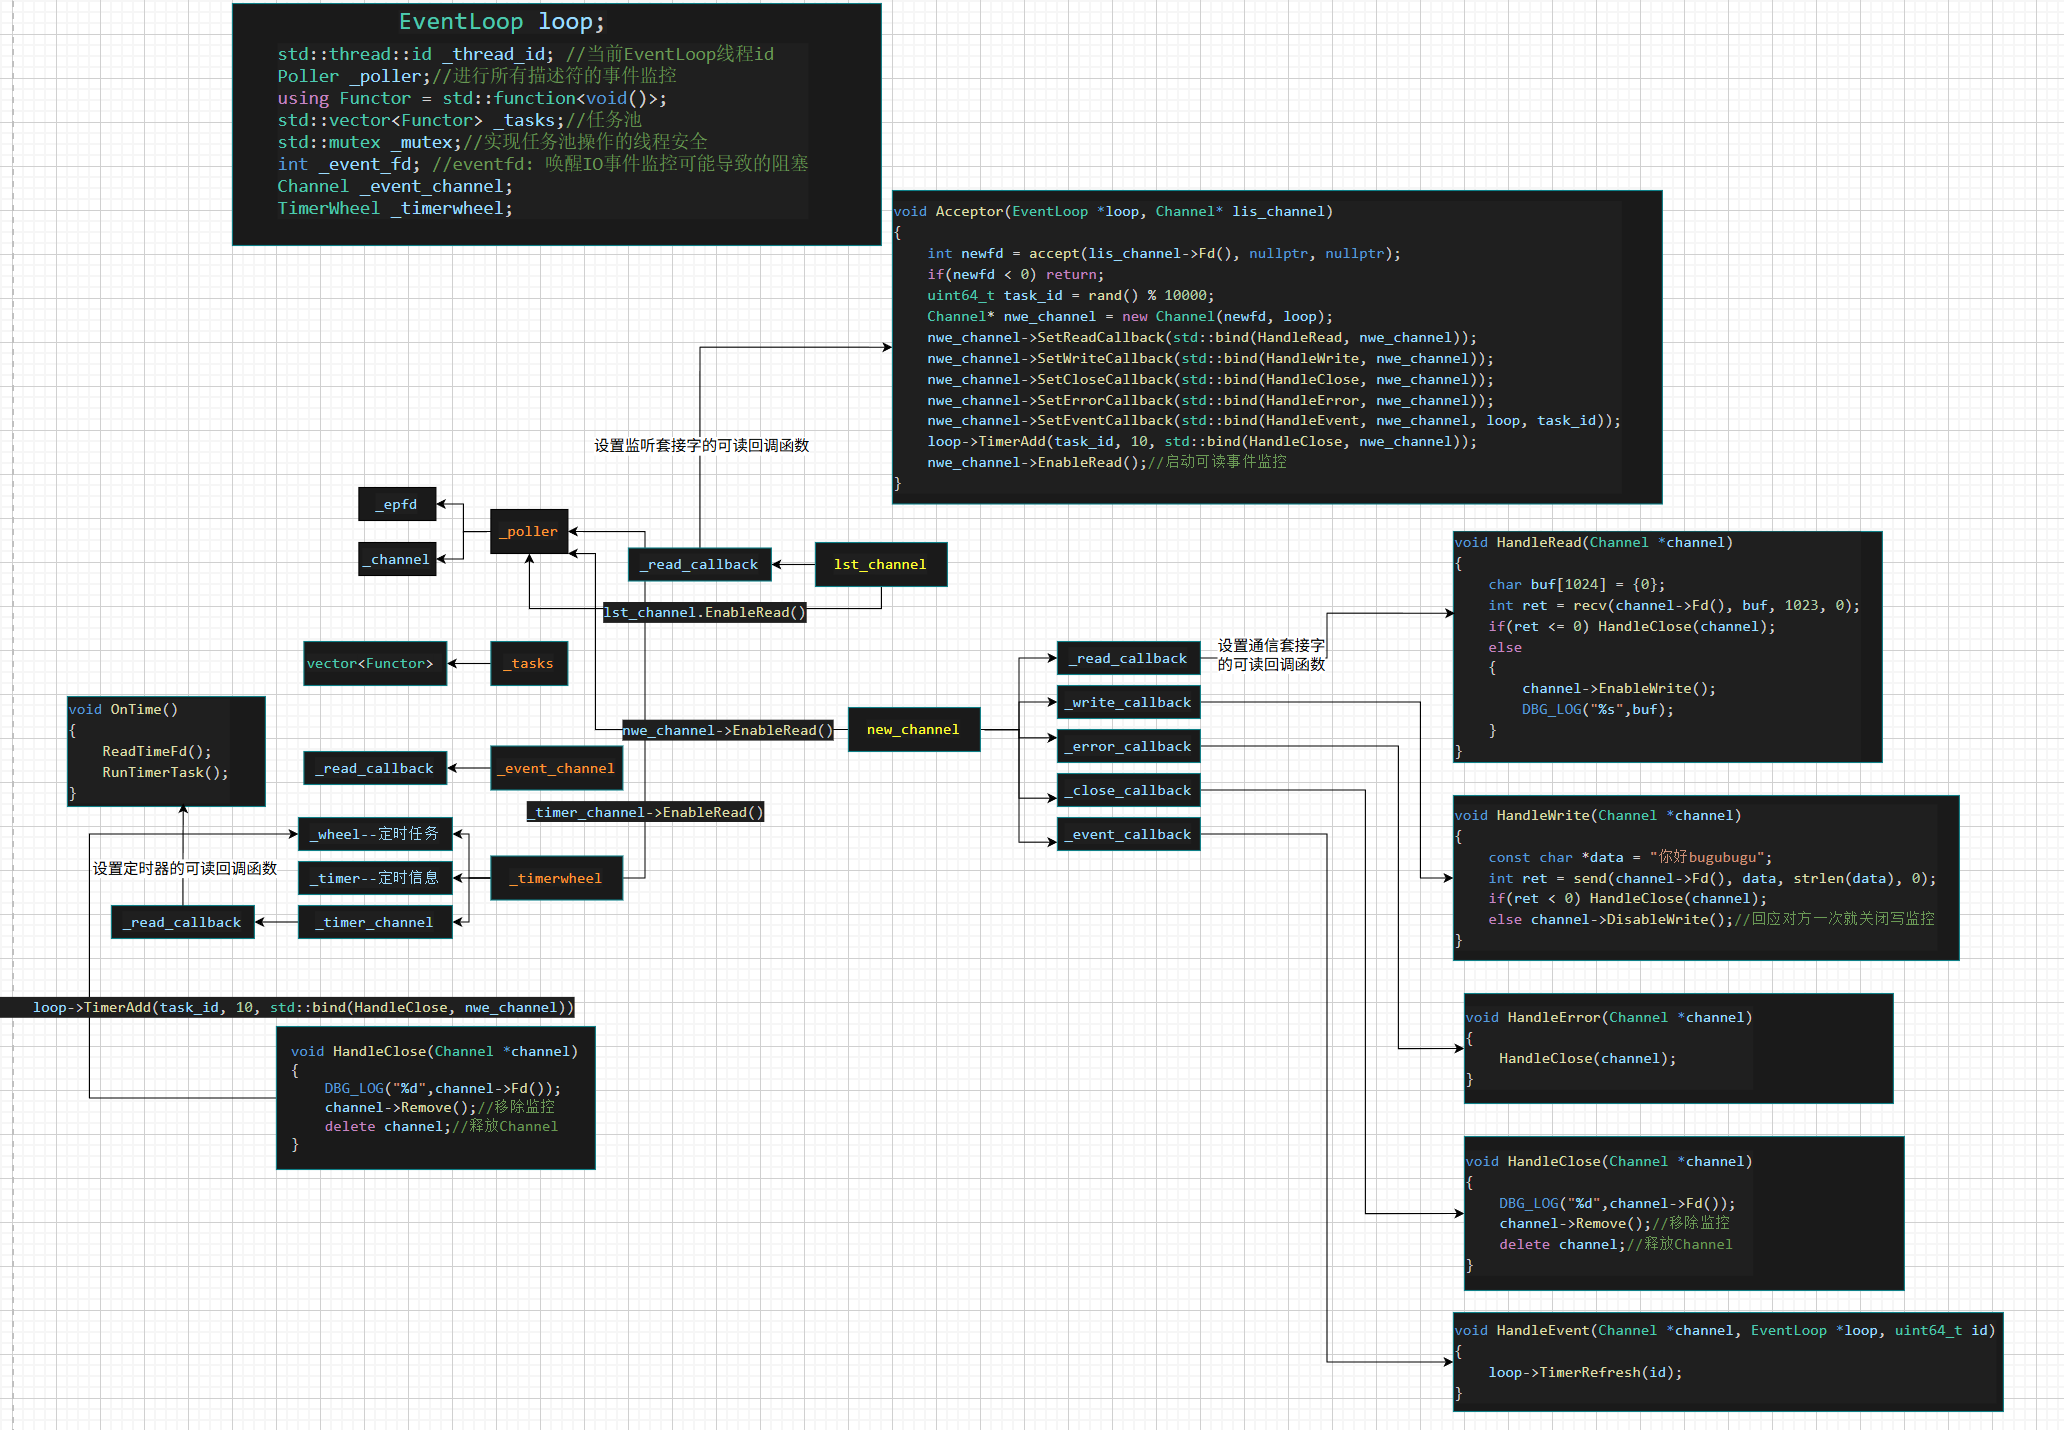The height and width of the screenshot is (1430, 2064).
Task: Click the vector<Functor> box
Action: pos(375,664)
